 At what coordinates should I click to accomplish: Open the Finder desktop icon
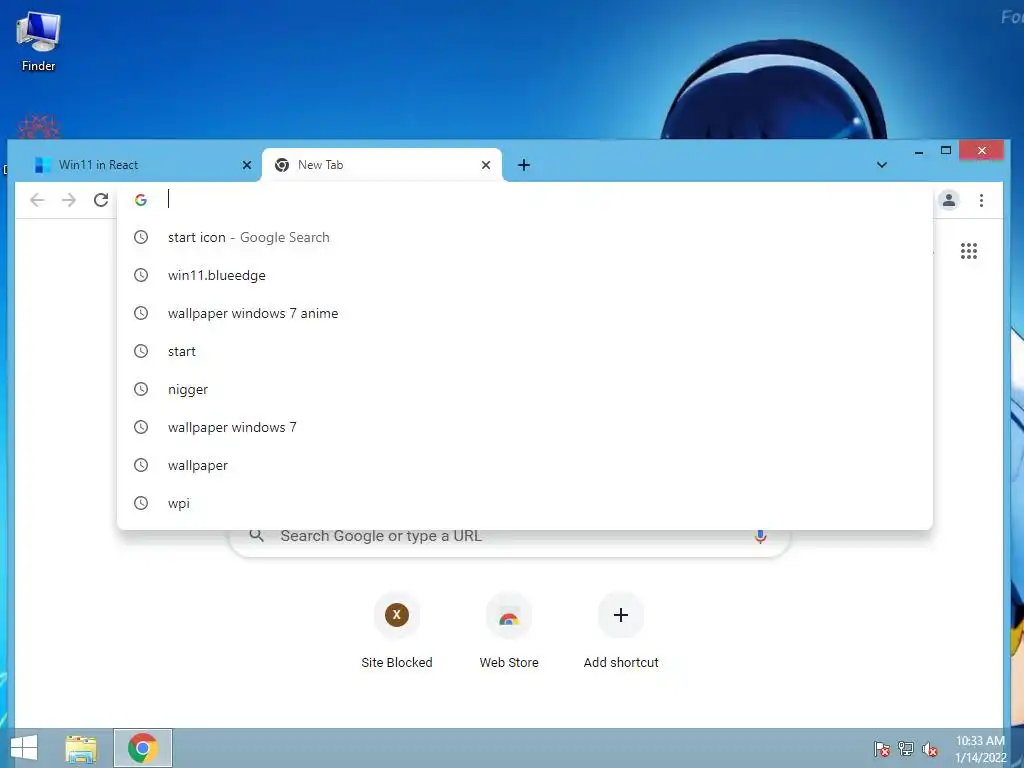[39, 42]
